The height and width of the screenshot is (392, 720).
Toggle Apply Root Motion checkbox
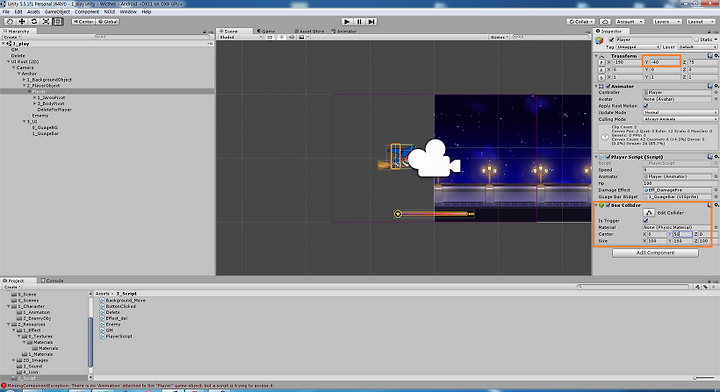point(646,106)
